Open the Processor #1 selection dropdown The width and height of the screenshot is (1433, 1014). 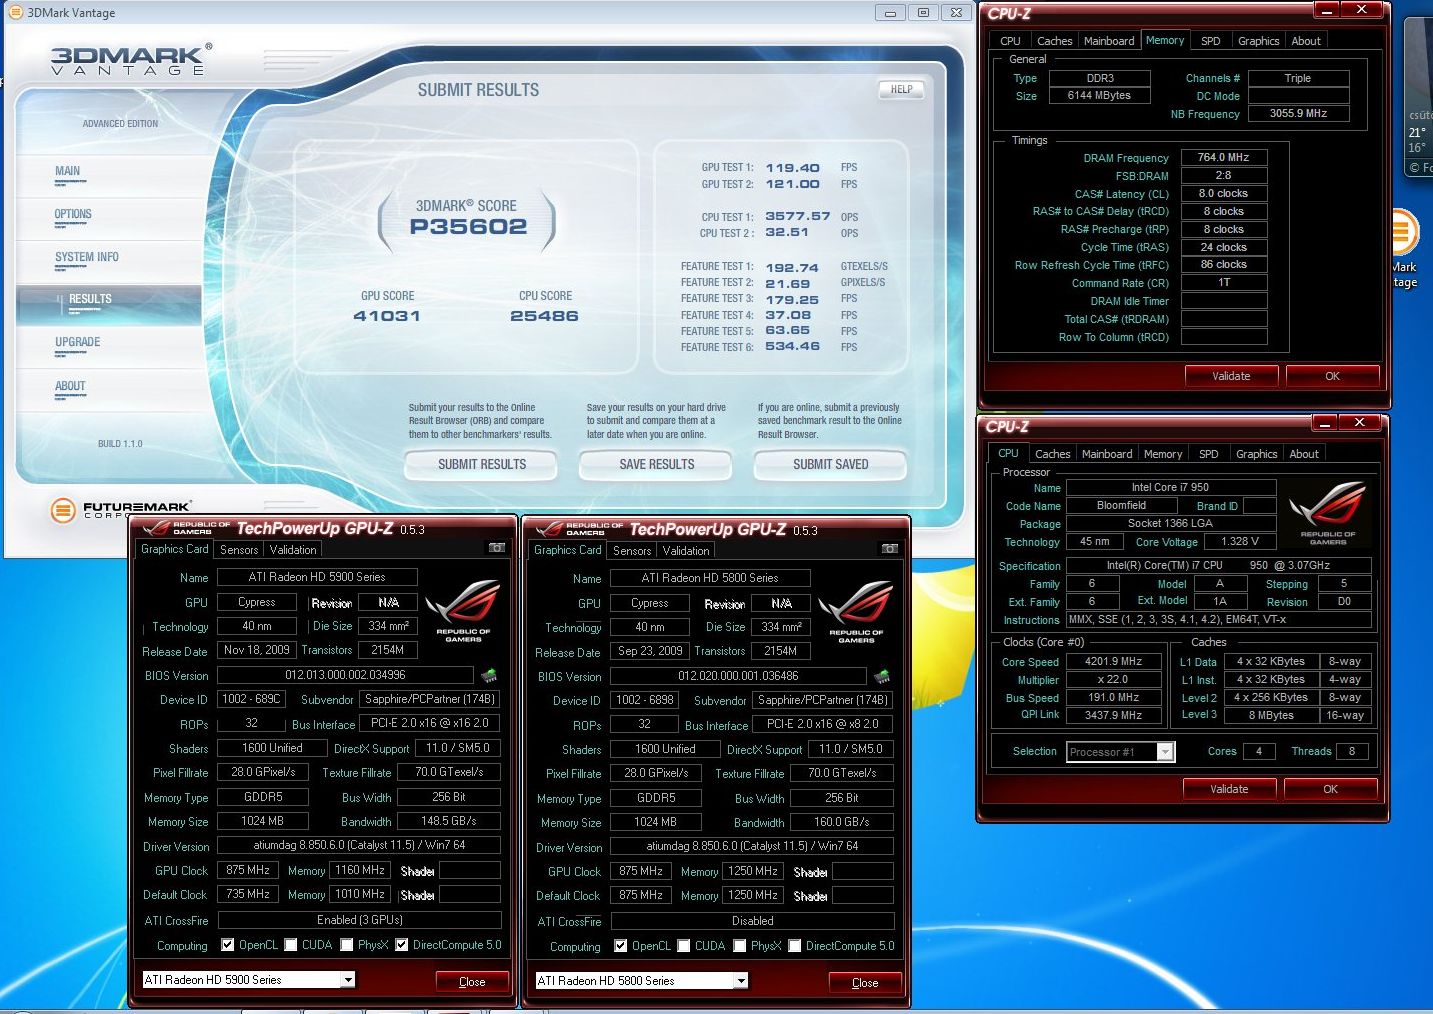(x=1119, y=752)
